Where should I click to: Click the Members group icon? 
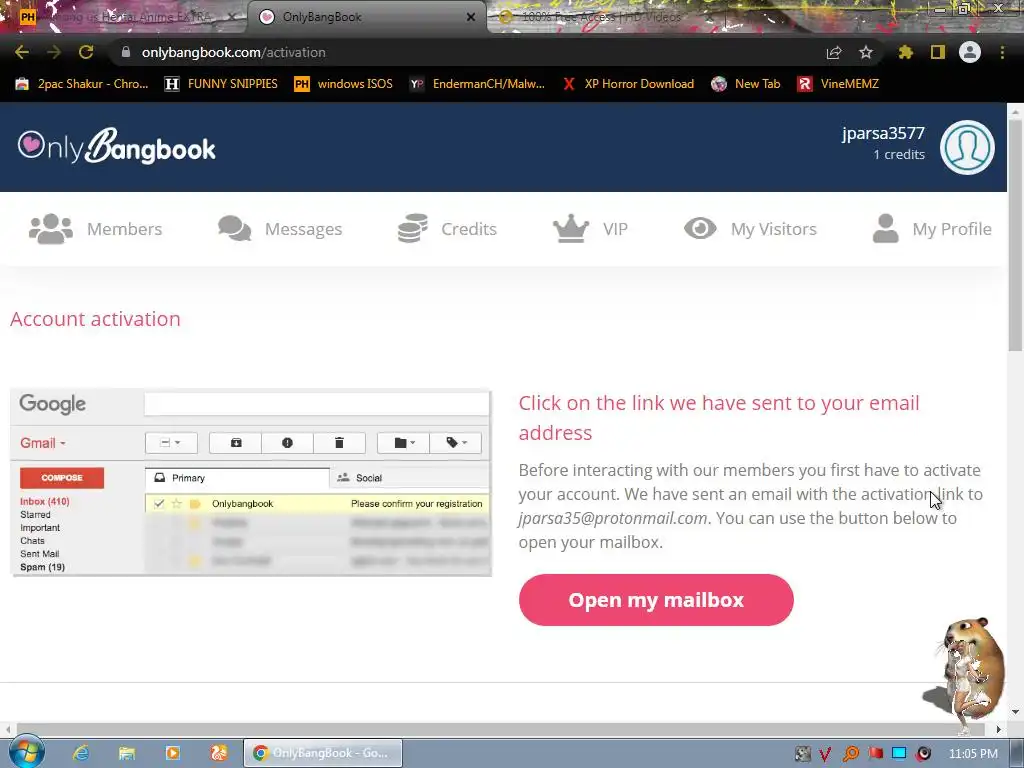(51, 229)
